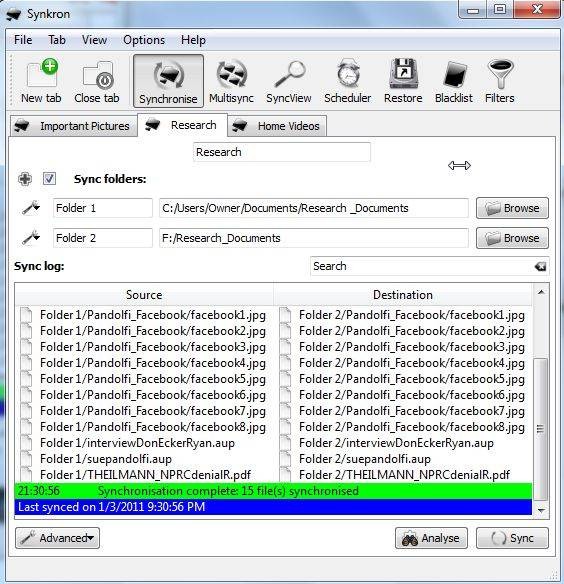Click the New tab toolbar icon
564x584 pixels.
[41, 81]
